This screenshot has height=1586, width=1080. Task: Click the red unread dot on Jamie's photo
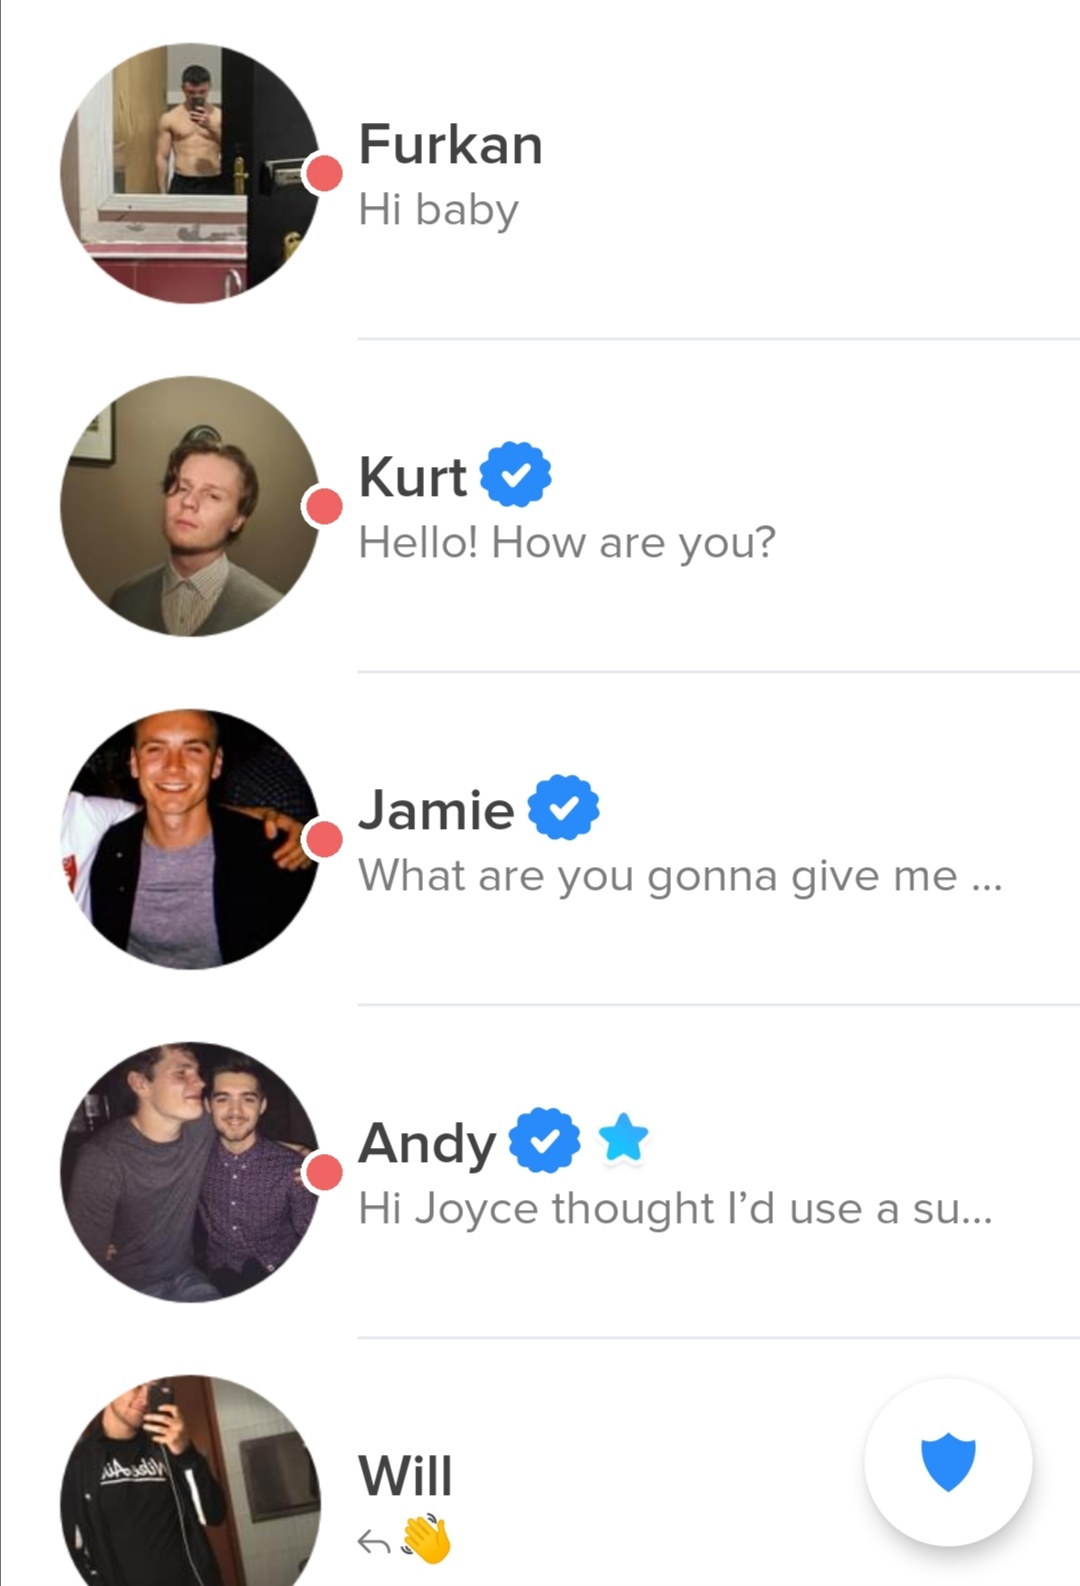coord(323,839)
